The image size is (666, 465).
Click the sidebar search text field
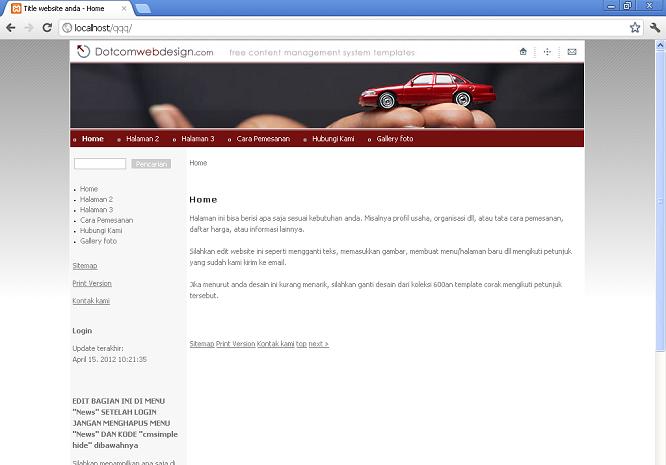(100, 164)
